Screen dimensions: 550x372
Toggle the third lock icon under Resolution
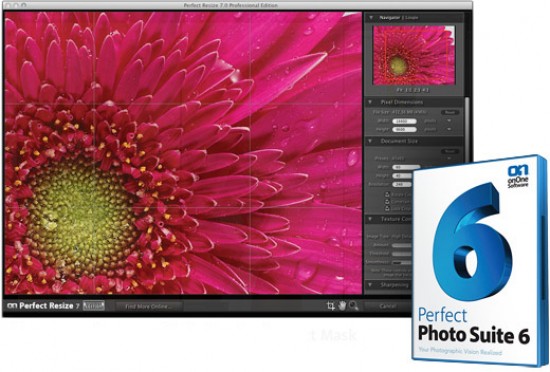click(387, 208)
